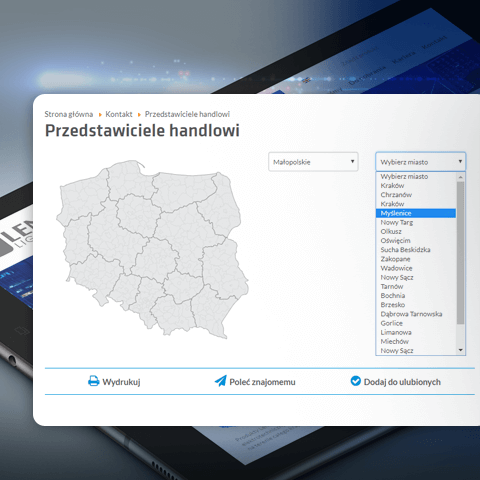Click the Poland map graphic
Image resolution: width=480 pixels, height=480 pixels.
152,249
